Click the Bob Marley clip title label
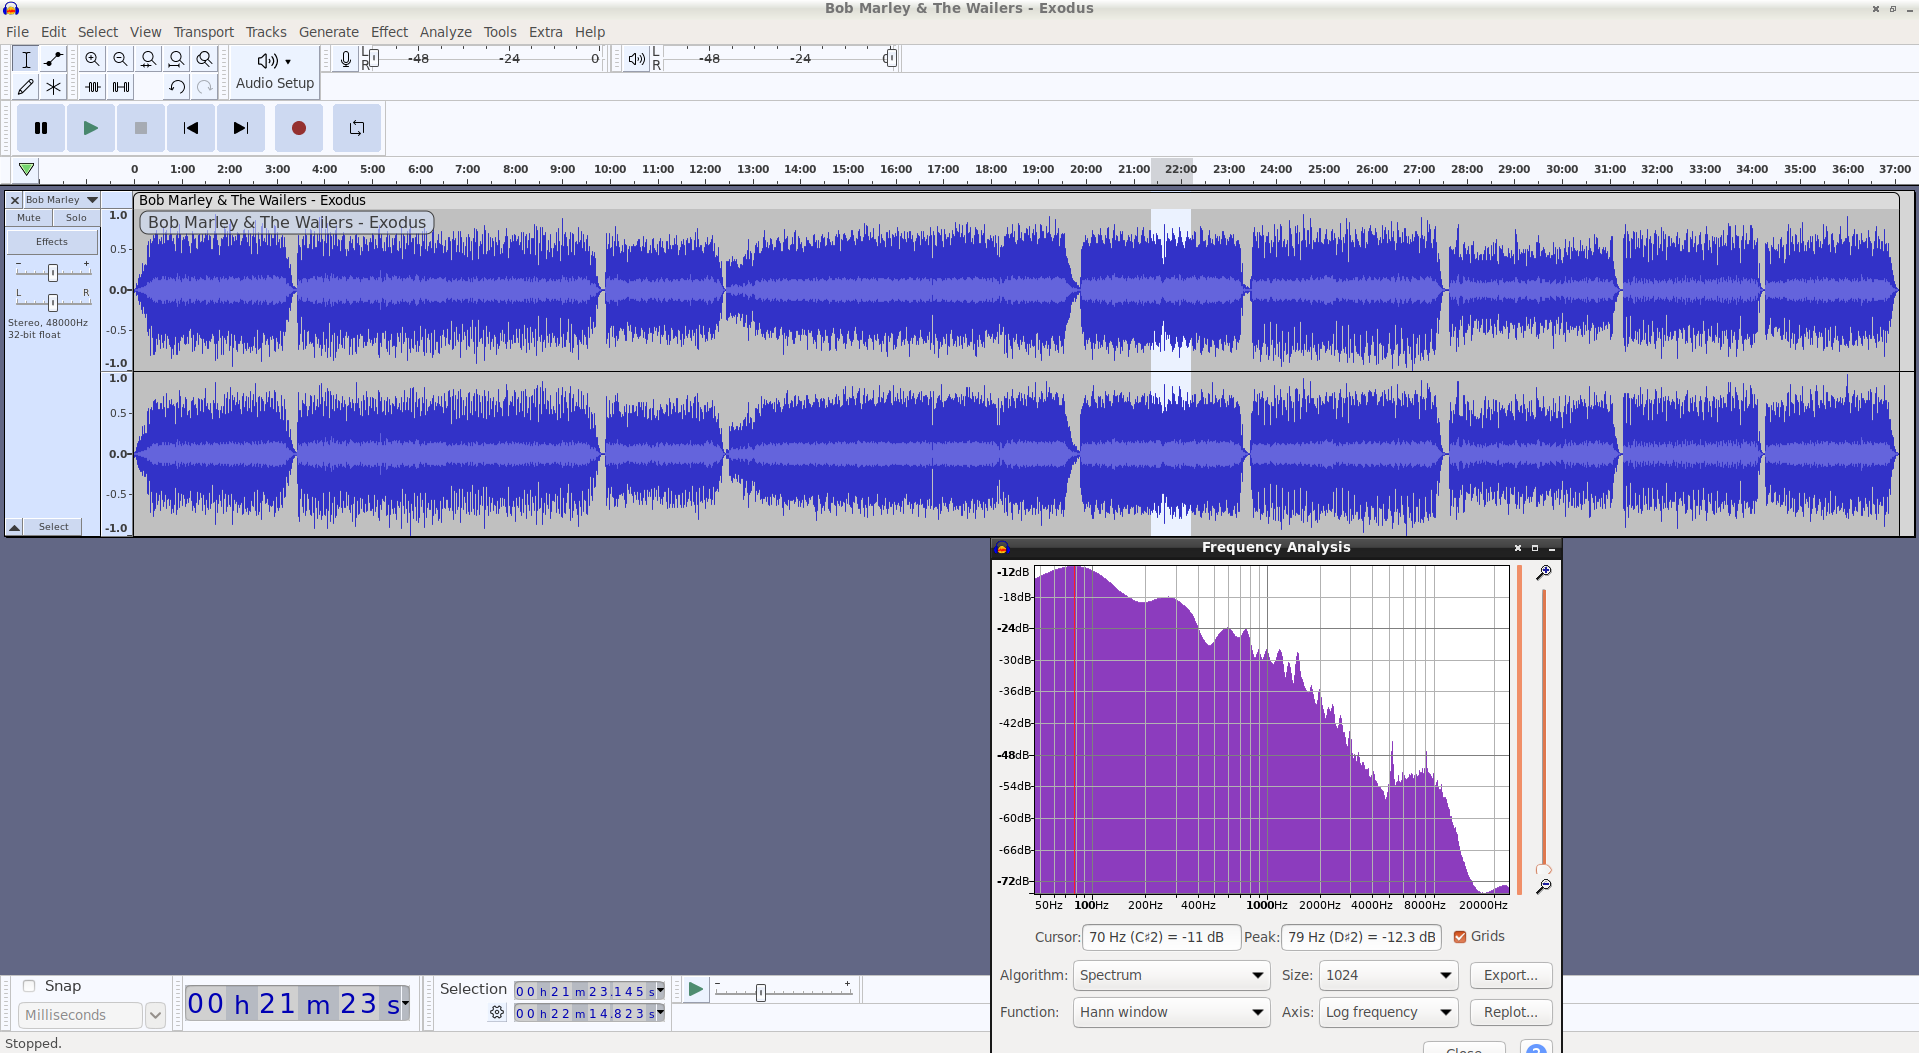Screen dimensions: 1919x1053 [x=287, y=223]
